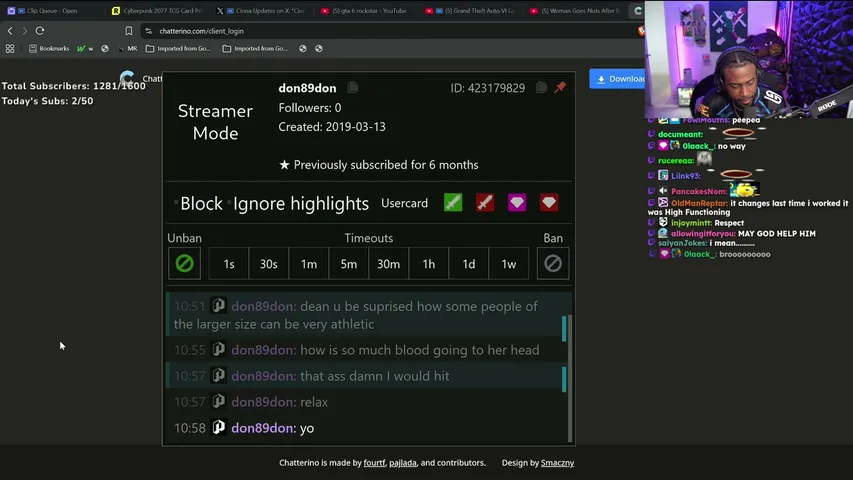Go back with the browser back arrow
853x480 pixels.
[10, 31]
